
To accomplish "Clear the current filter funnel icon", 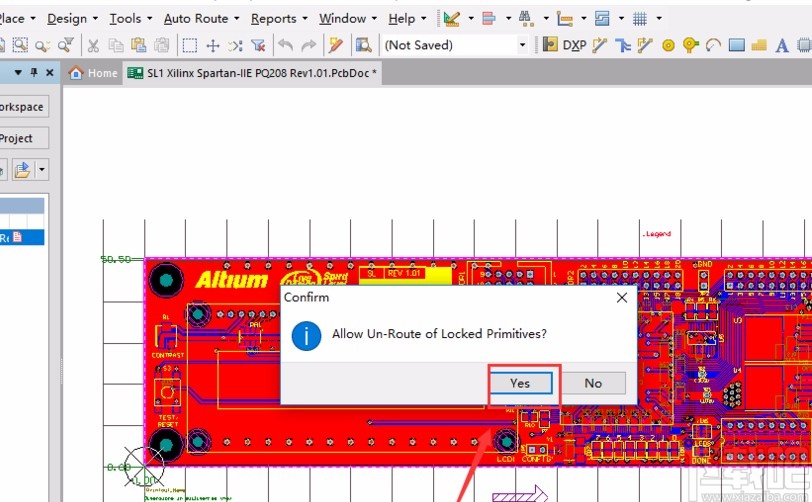I will tap(258, 46).
